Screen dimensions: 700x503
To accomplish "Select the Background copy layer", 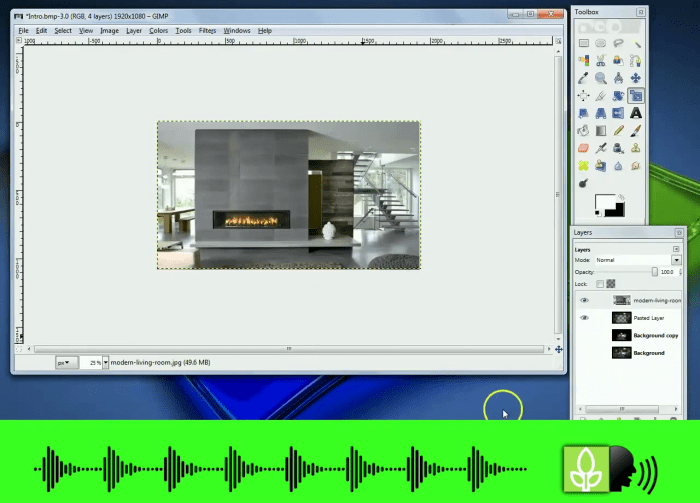I will [655, 335].
